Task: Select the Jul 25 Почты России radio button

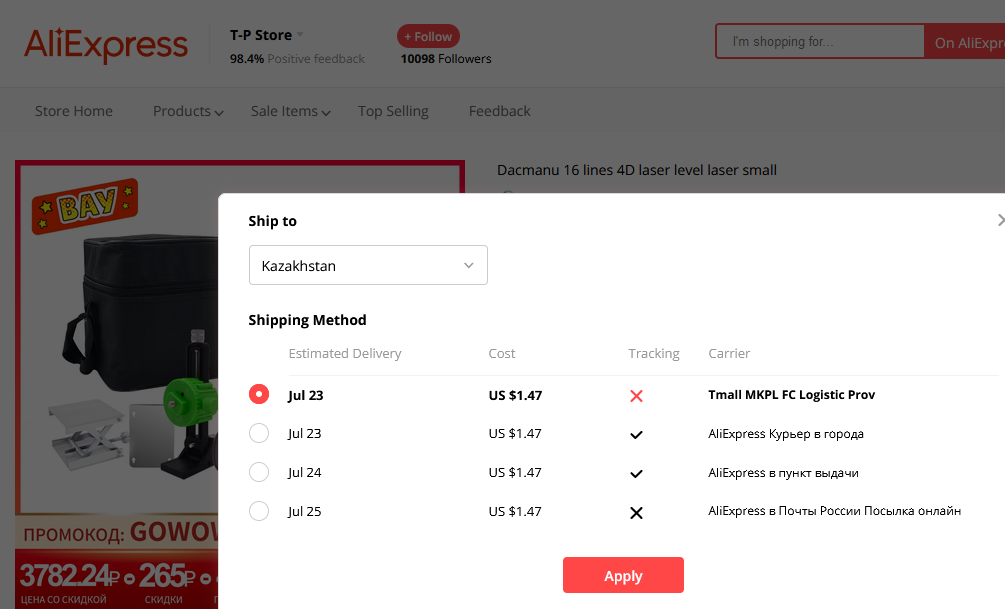Action: [259, 512]
